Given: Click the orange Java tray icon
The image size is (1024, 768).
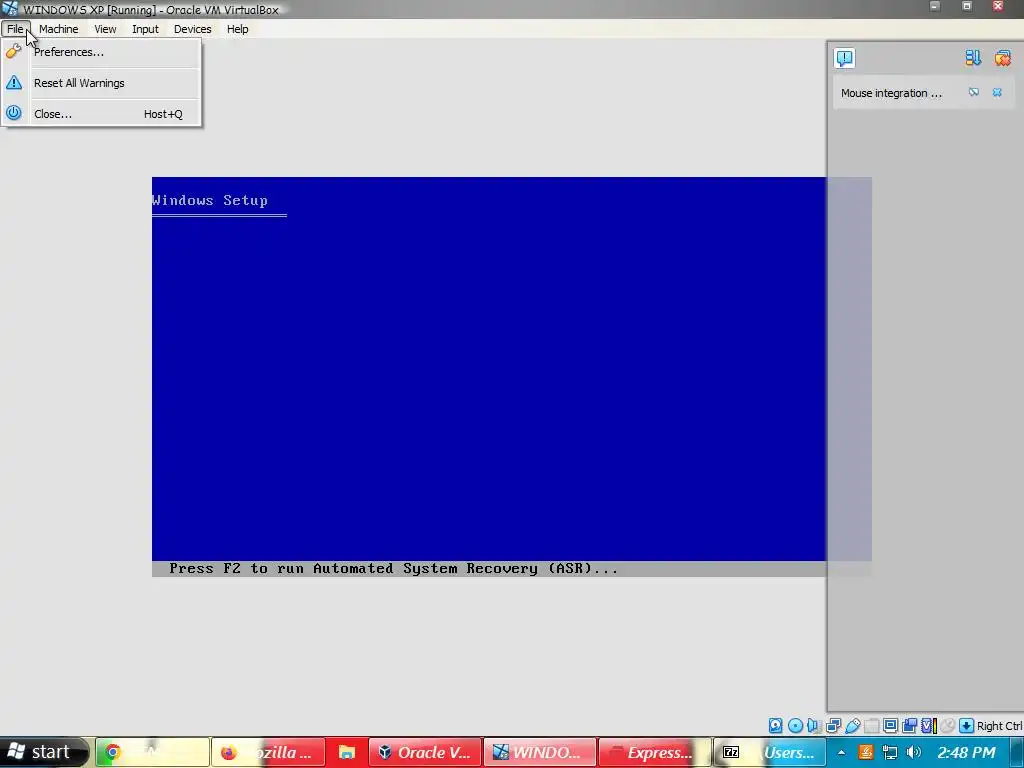Looking at the screenshot, I should tap(866, 752).
